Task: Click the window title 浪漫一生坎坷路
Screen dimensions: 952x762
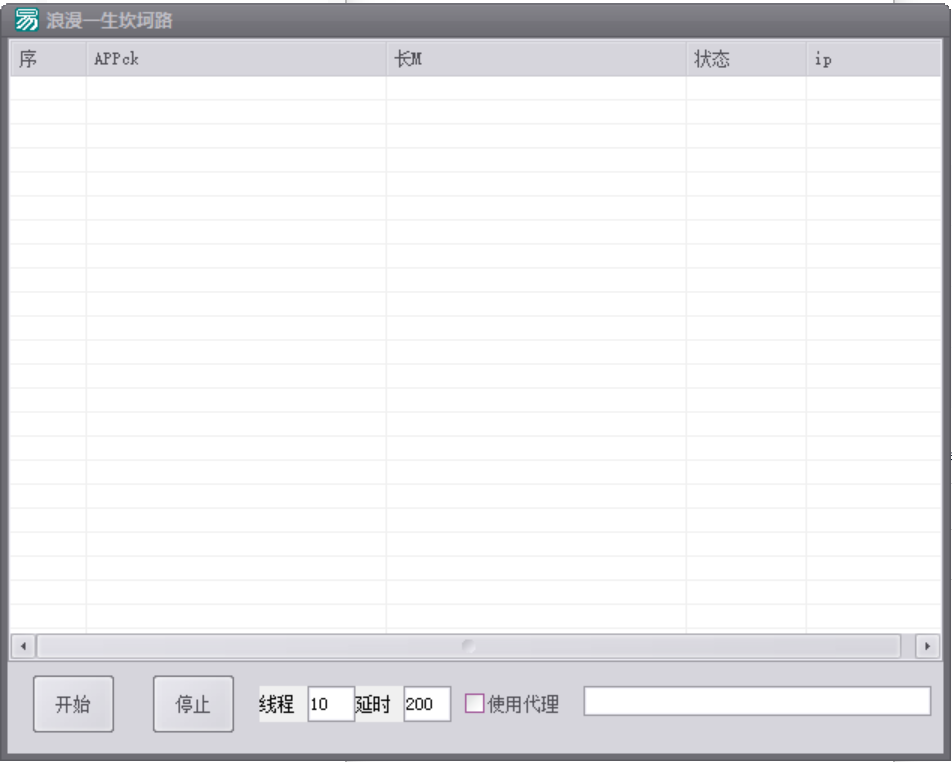Action: coord(110,20)
